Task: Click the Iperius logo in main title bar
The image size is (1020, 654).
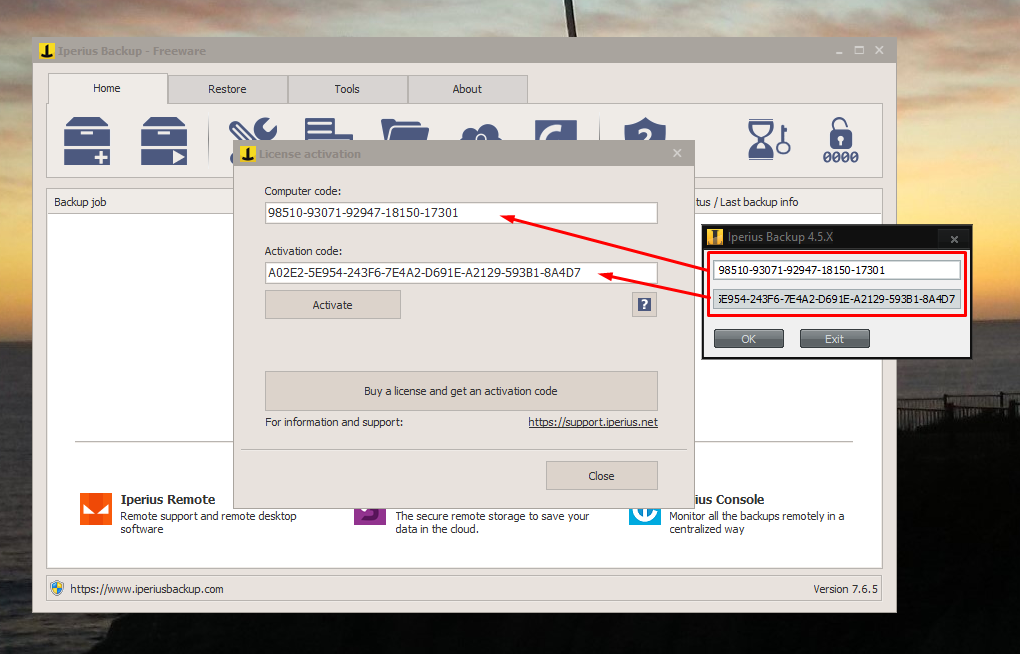Action: pos(47,51)
